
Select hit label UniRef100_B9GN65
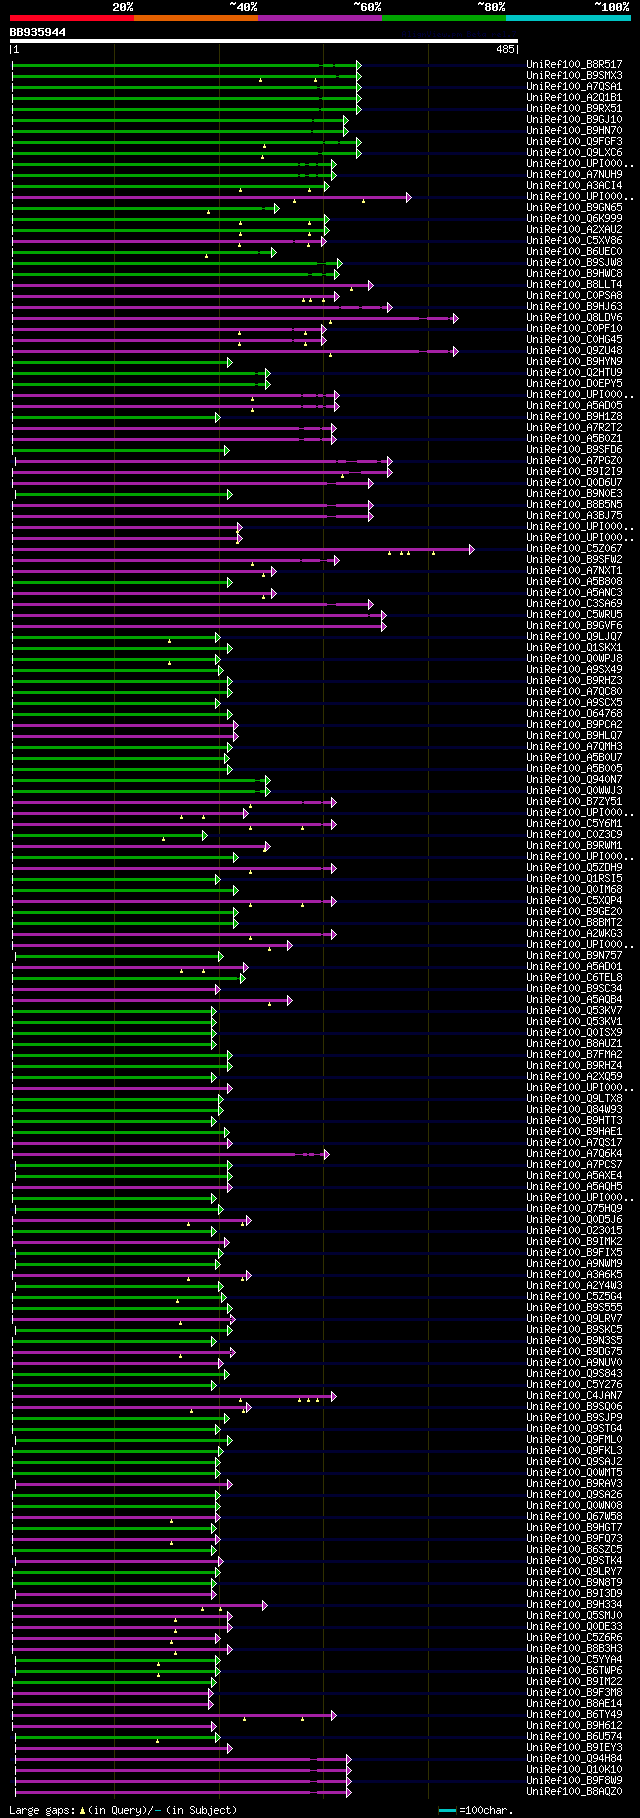tap(574, 208)
